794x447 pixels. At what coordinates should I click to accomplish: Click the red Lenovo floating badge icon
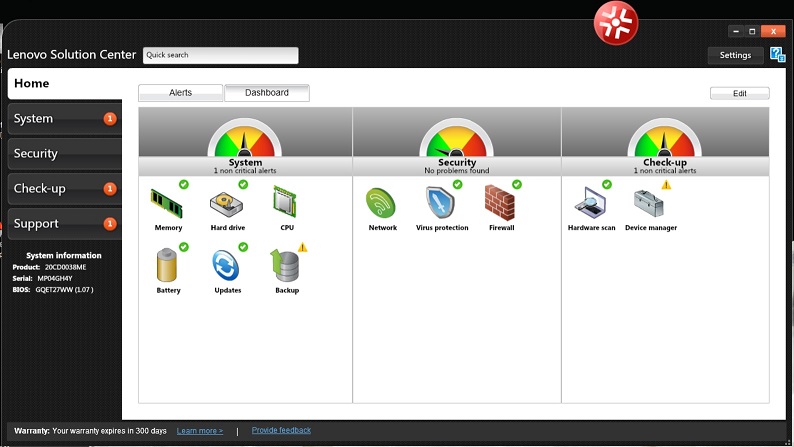[x=616, y=23]
